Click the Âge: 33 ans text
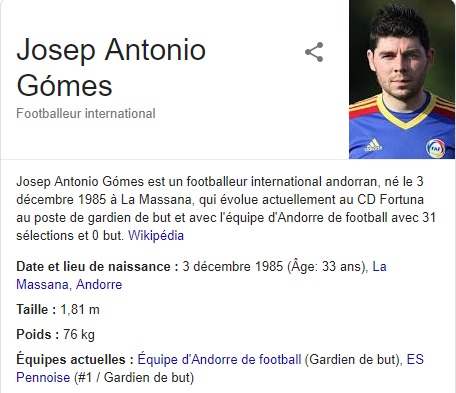Screen dimensions: 456x393 click(x=326, y=267)
